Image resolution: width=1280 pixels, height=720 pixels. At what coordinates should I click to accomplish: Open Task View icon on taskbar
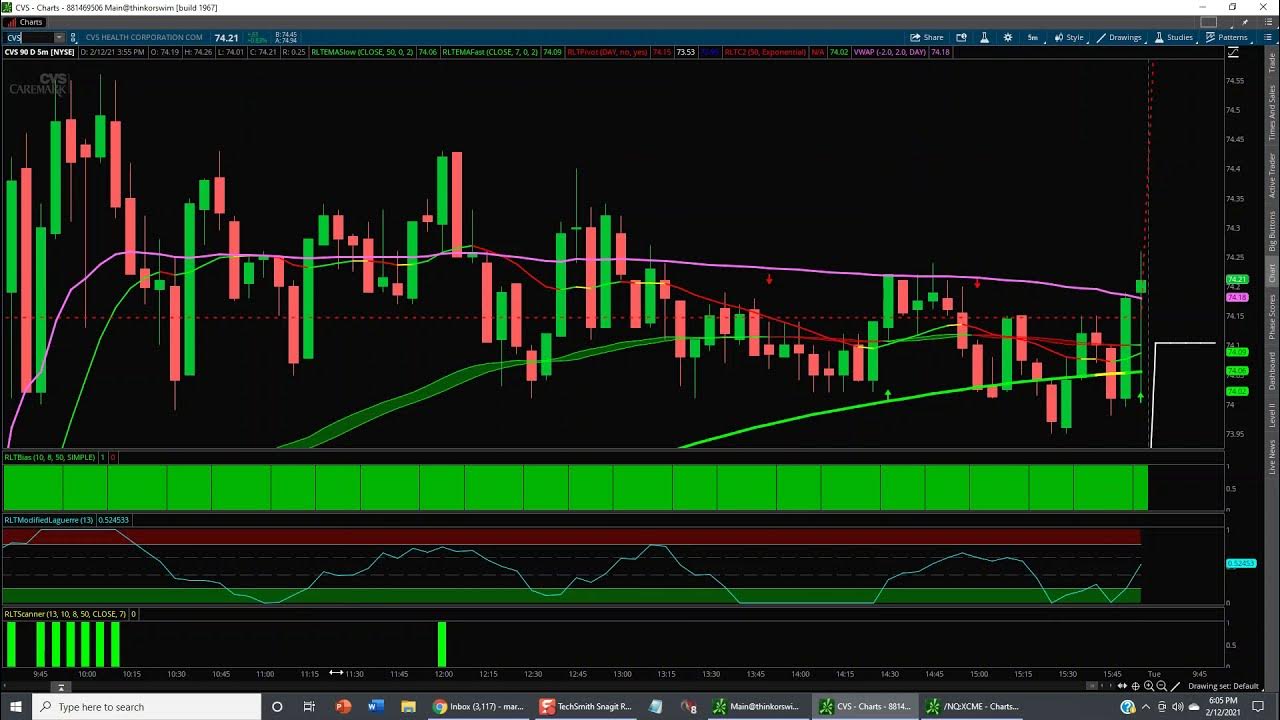click(309, 706)
